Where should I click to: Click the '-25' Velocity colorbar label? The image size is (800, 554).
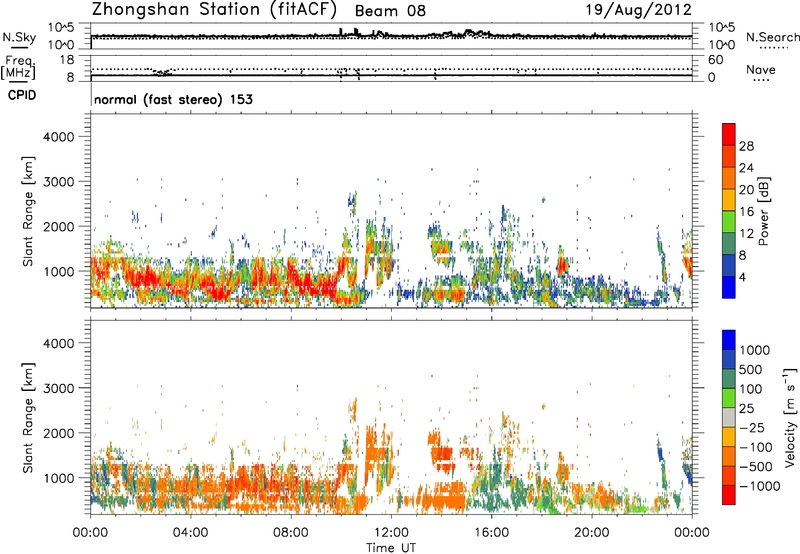(x=752, y=428)
